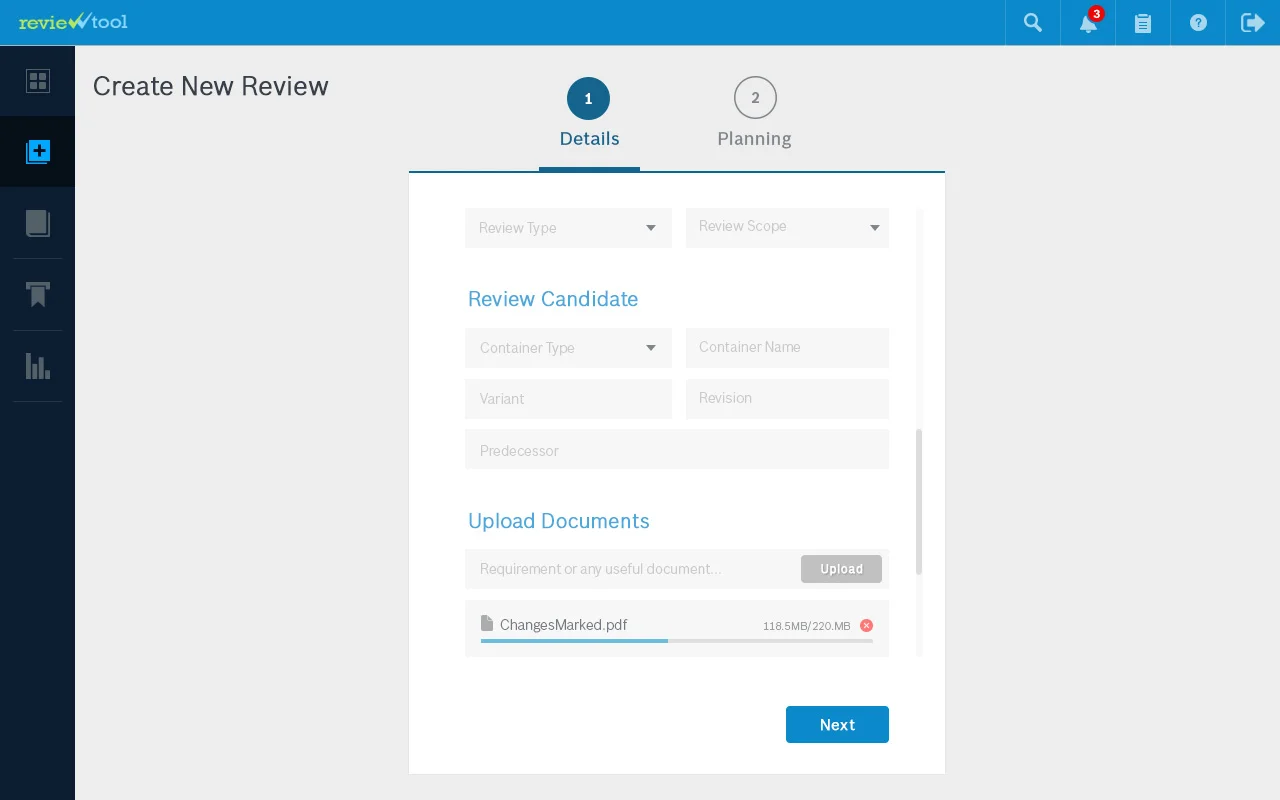The height and width of the screenshot is (800, 1280).
Task: Open the bar chart reports icon
Action: coord(38,366)
